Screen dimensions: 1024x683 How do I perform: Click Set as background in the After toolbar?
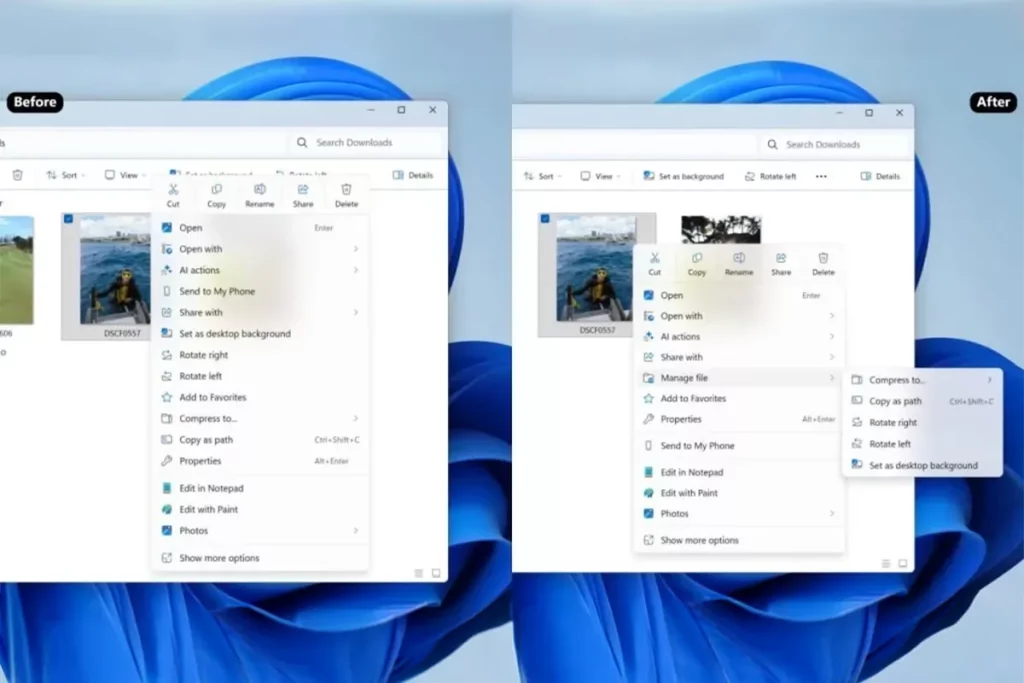pyautogui.click(x=683, y=176)
